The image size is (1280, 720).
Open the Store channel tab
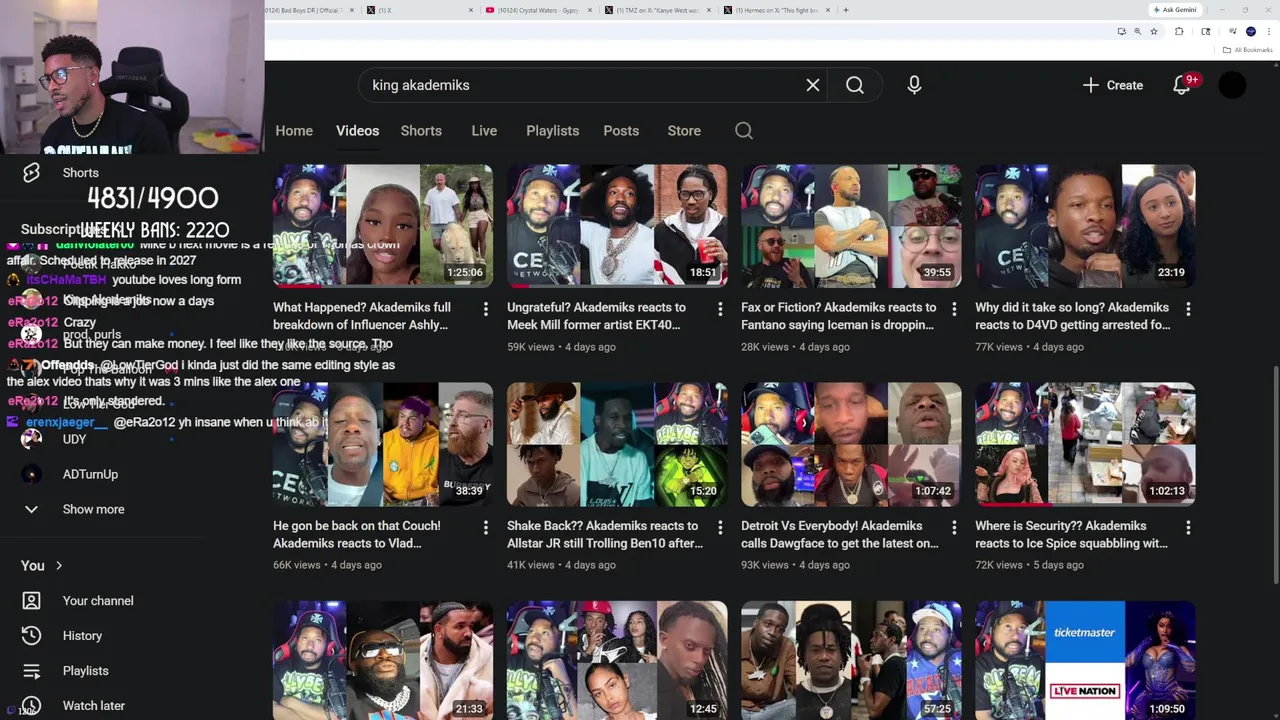[x=684, y=130]
